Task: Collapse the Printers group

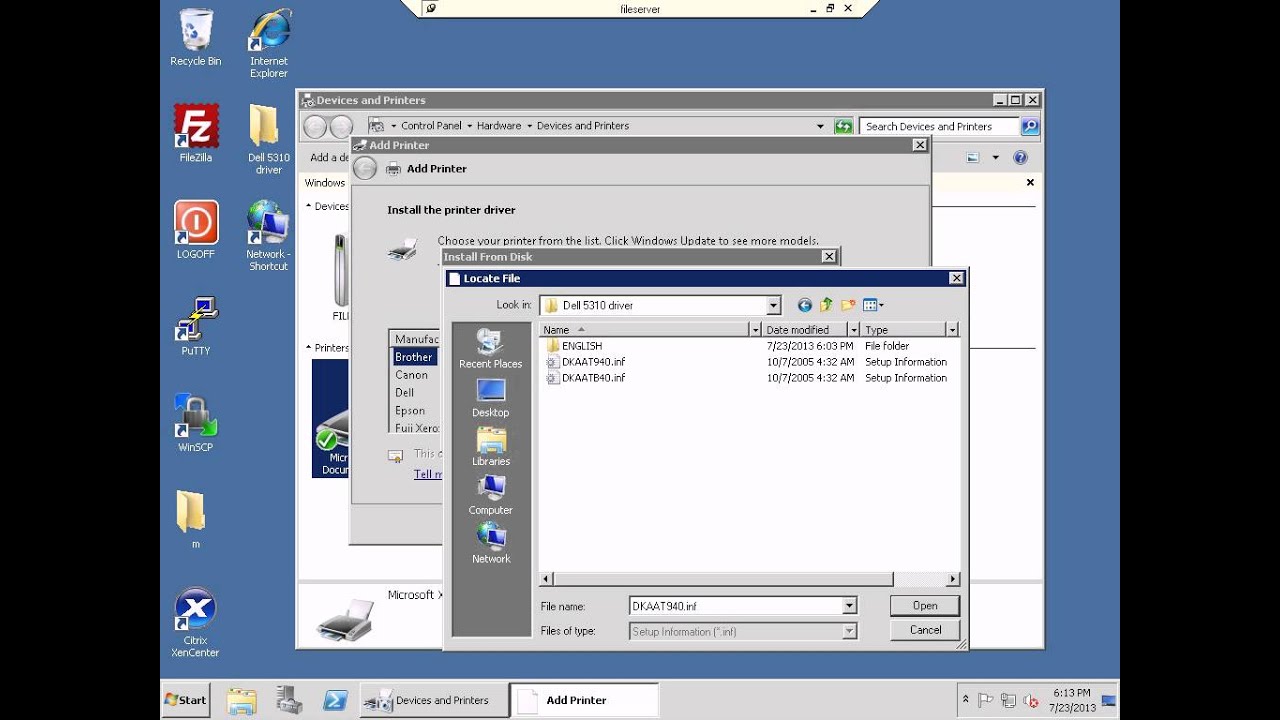Action: point(309,348)
